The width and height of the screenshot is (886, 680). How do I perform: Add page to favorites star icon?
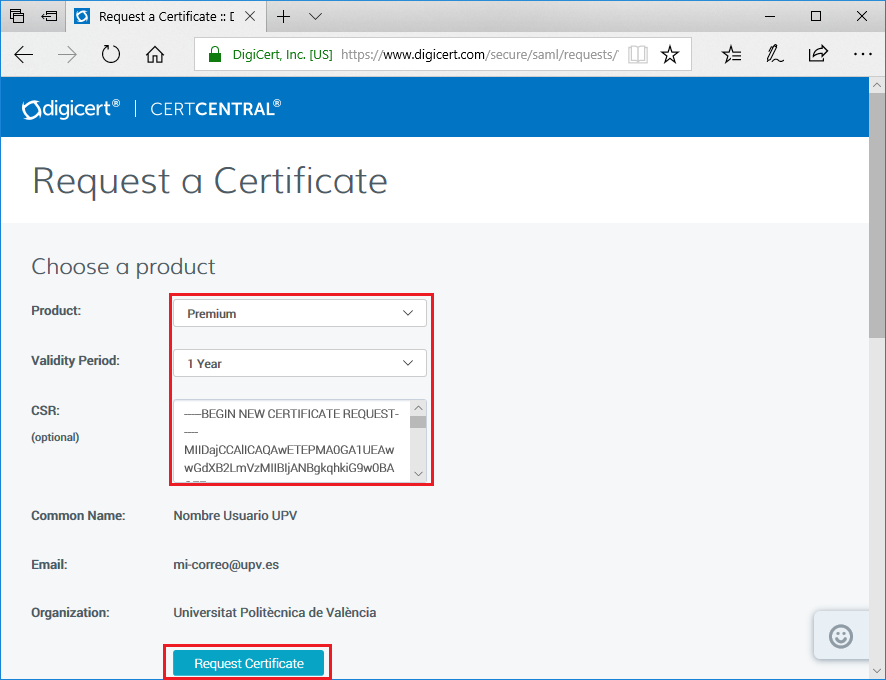tap(670, 55)
